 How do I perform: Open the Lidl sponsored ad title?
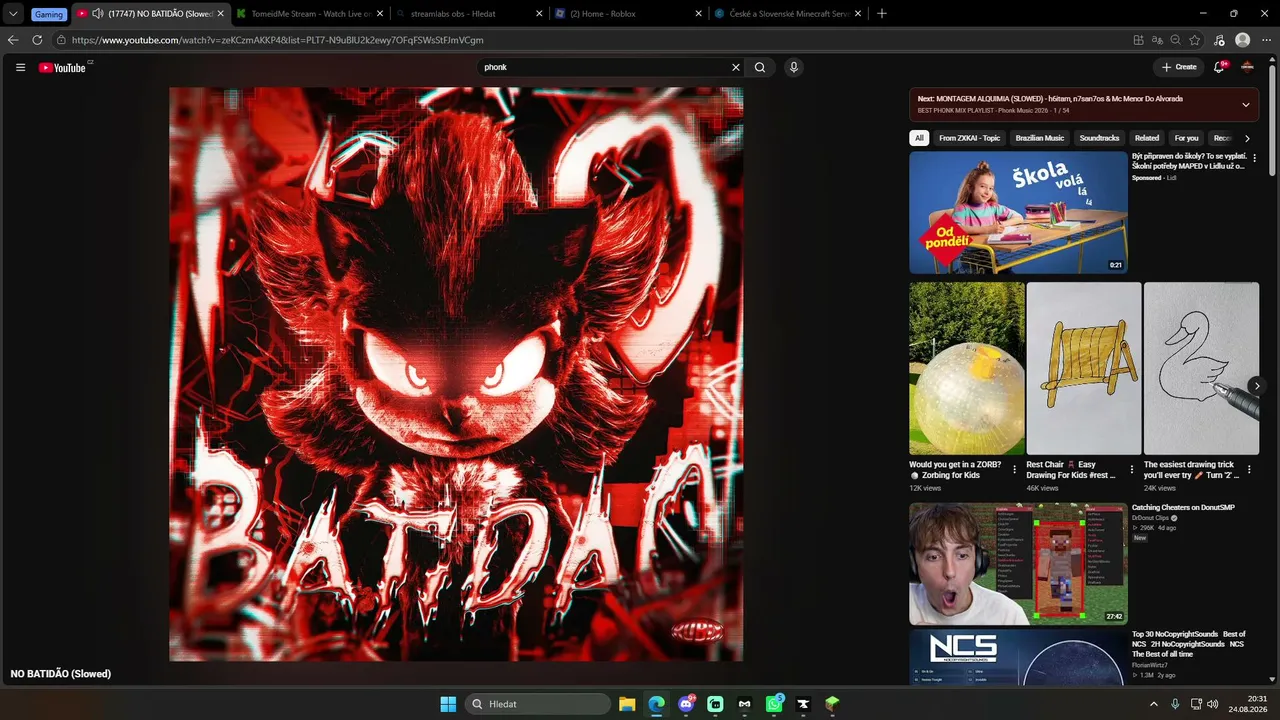click(x=1190, y=161)
